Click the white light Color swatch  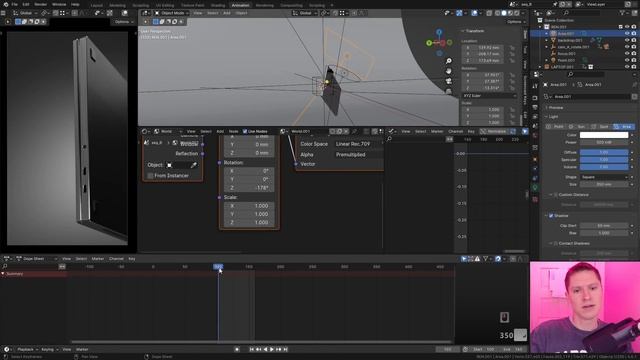click(604, 135)
